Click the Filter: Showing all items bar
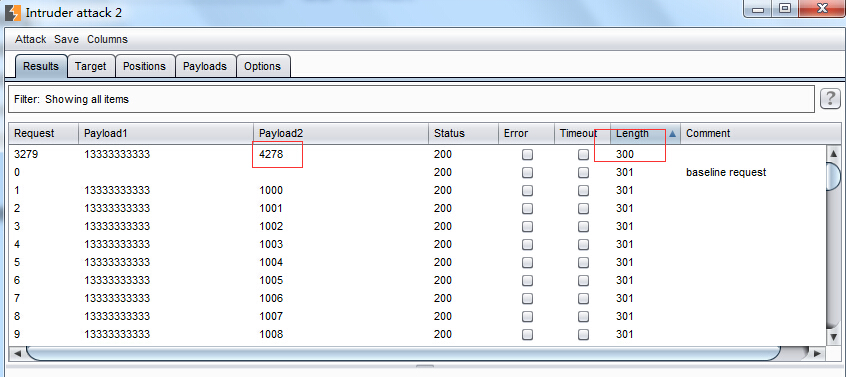 tap(411, 99)
